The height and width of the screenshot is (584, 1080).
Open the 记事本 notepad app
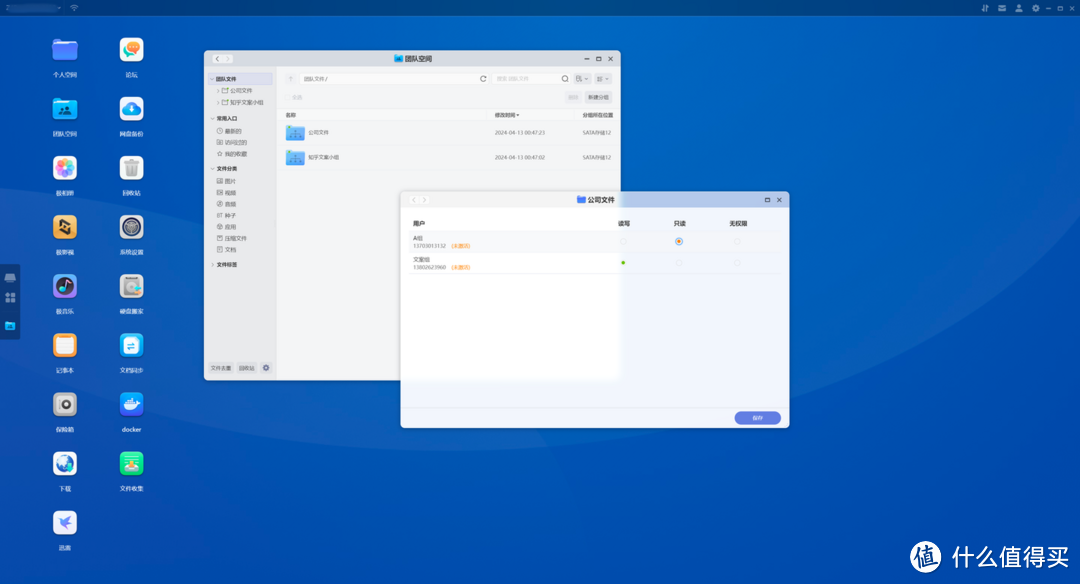click(65, 346)
